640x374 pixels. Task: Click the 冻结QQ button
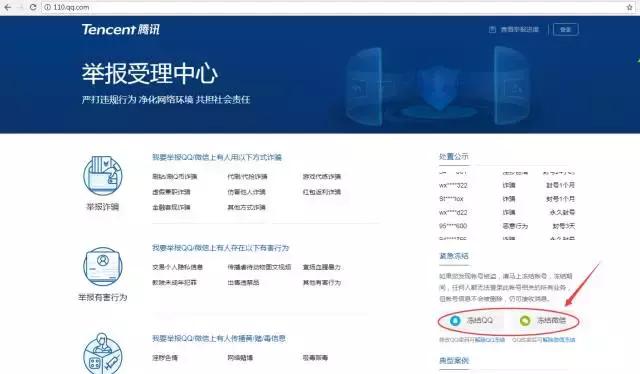tap(472, 321)
